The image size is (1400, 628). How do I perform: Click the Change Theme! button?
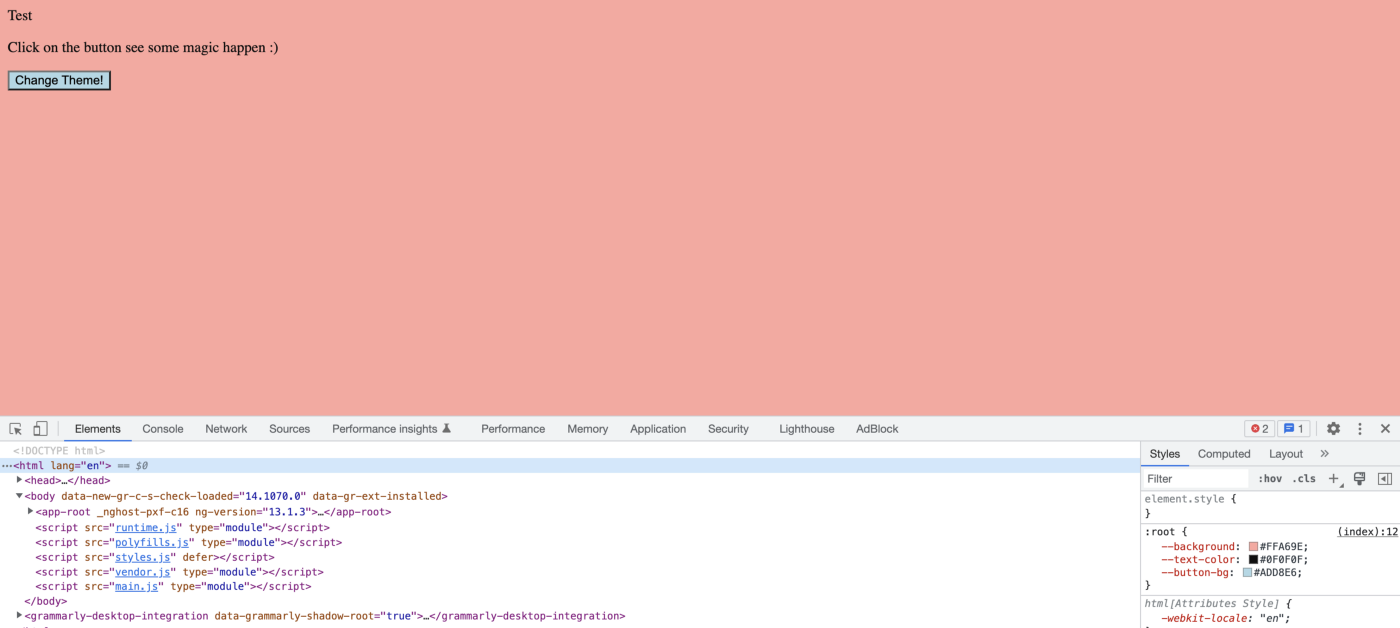coord(59,80)
